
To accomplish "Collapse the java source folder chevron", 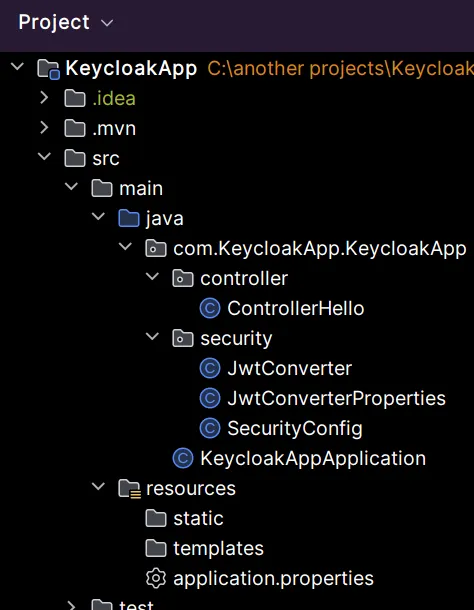I will pos(98,216).
